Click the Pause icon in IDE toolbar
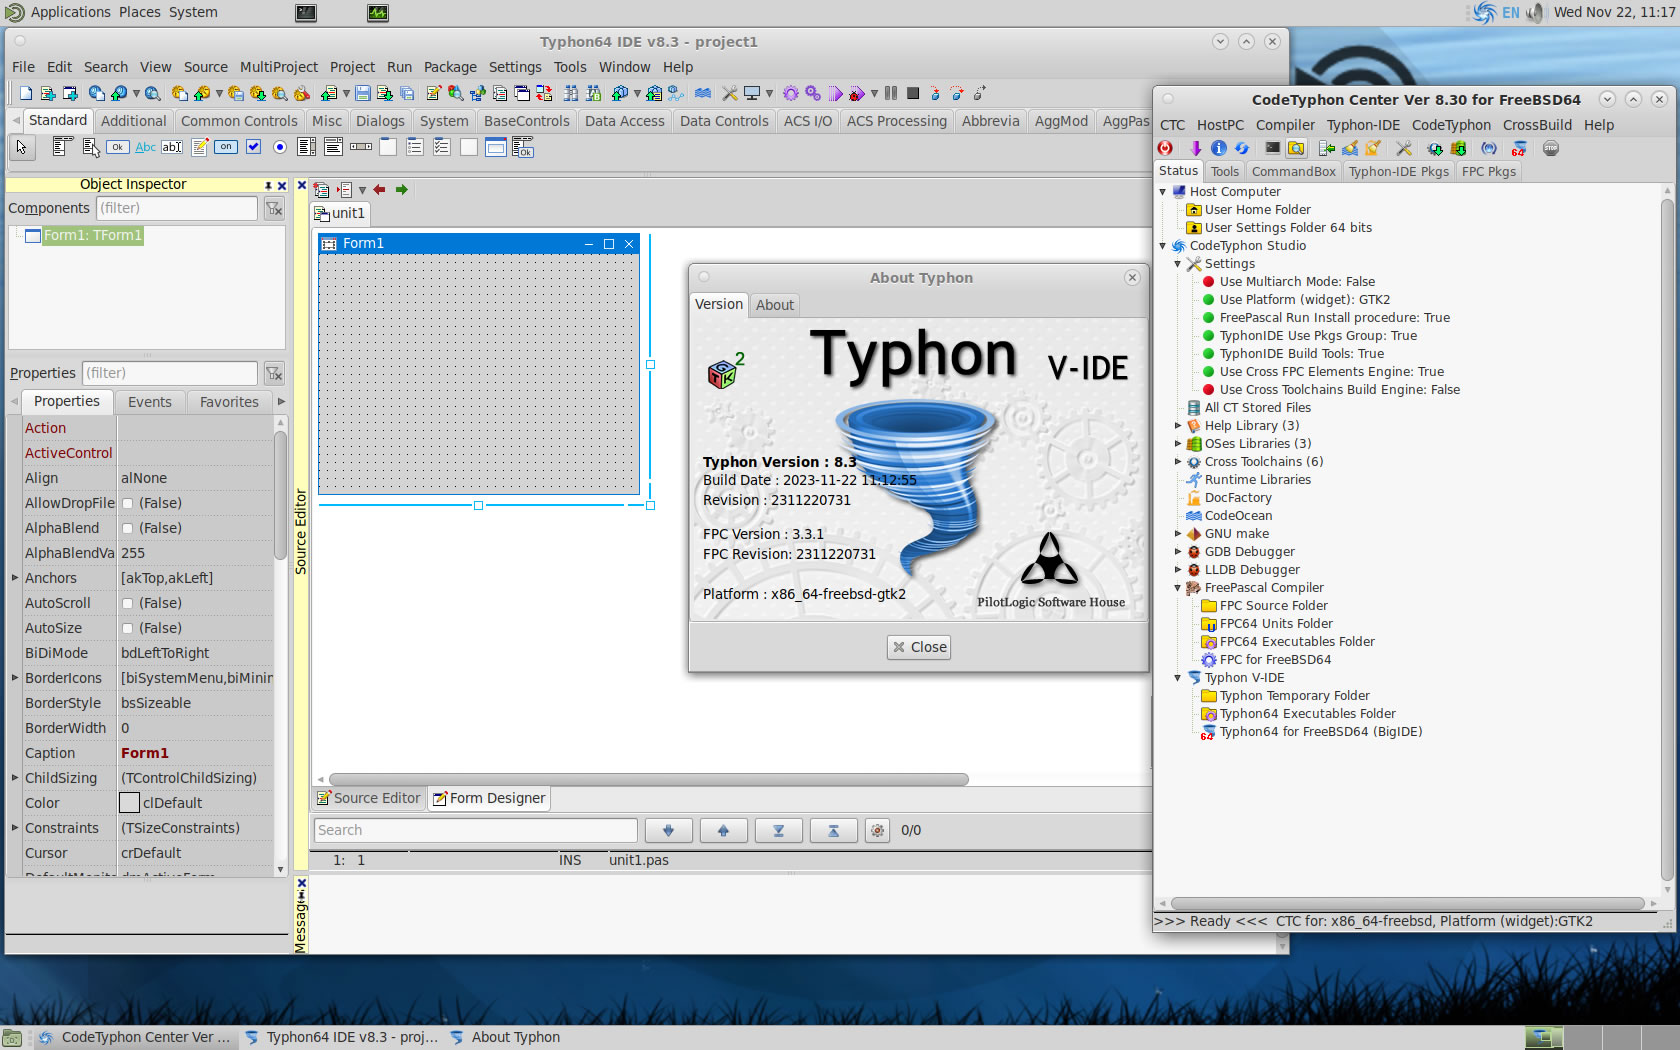This screenshot has width=1680, height=1050. click(x=890, y=93)
